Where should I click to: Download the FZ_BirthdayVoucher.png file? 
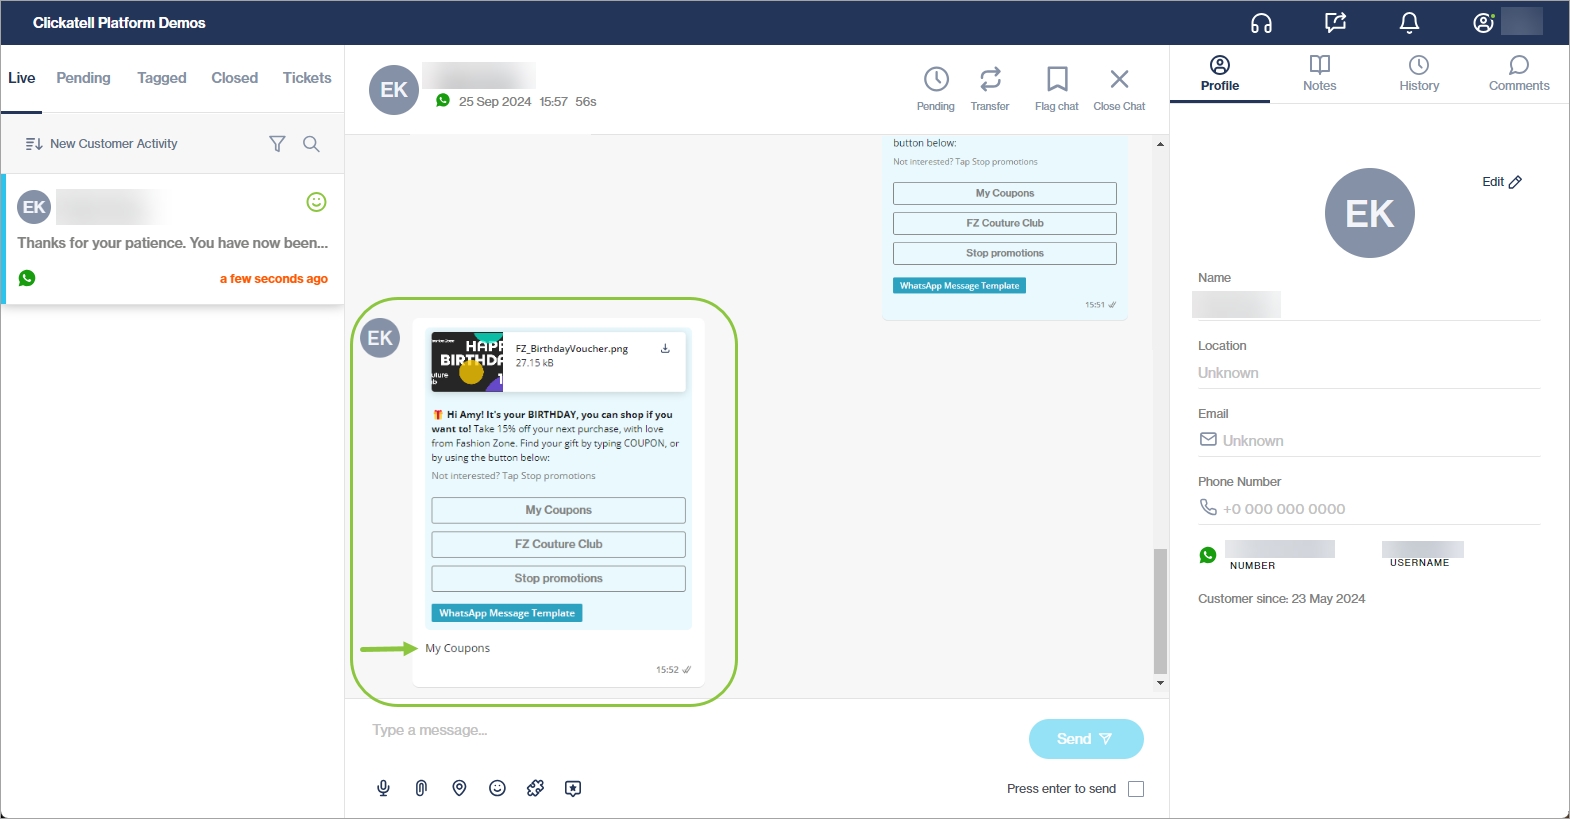click(665, 349)
